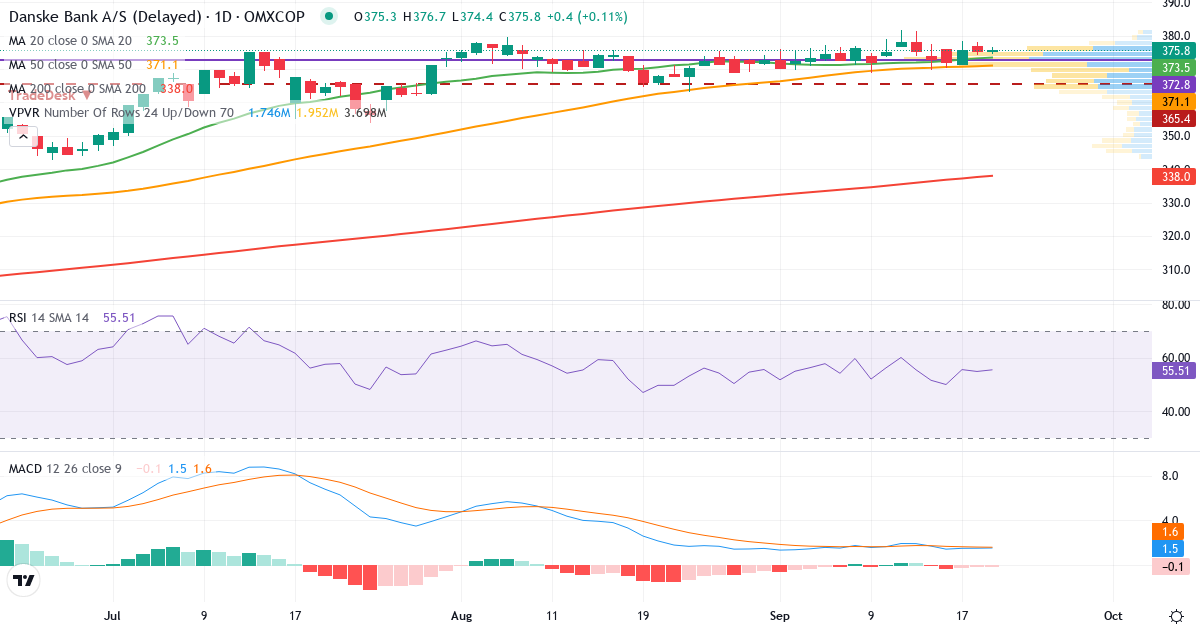1200x630 pixels.
Task: Click the 330.0 price scale value
Action: (x=1175, y=203)
